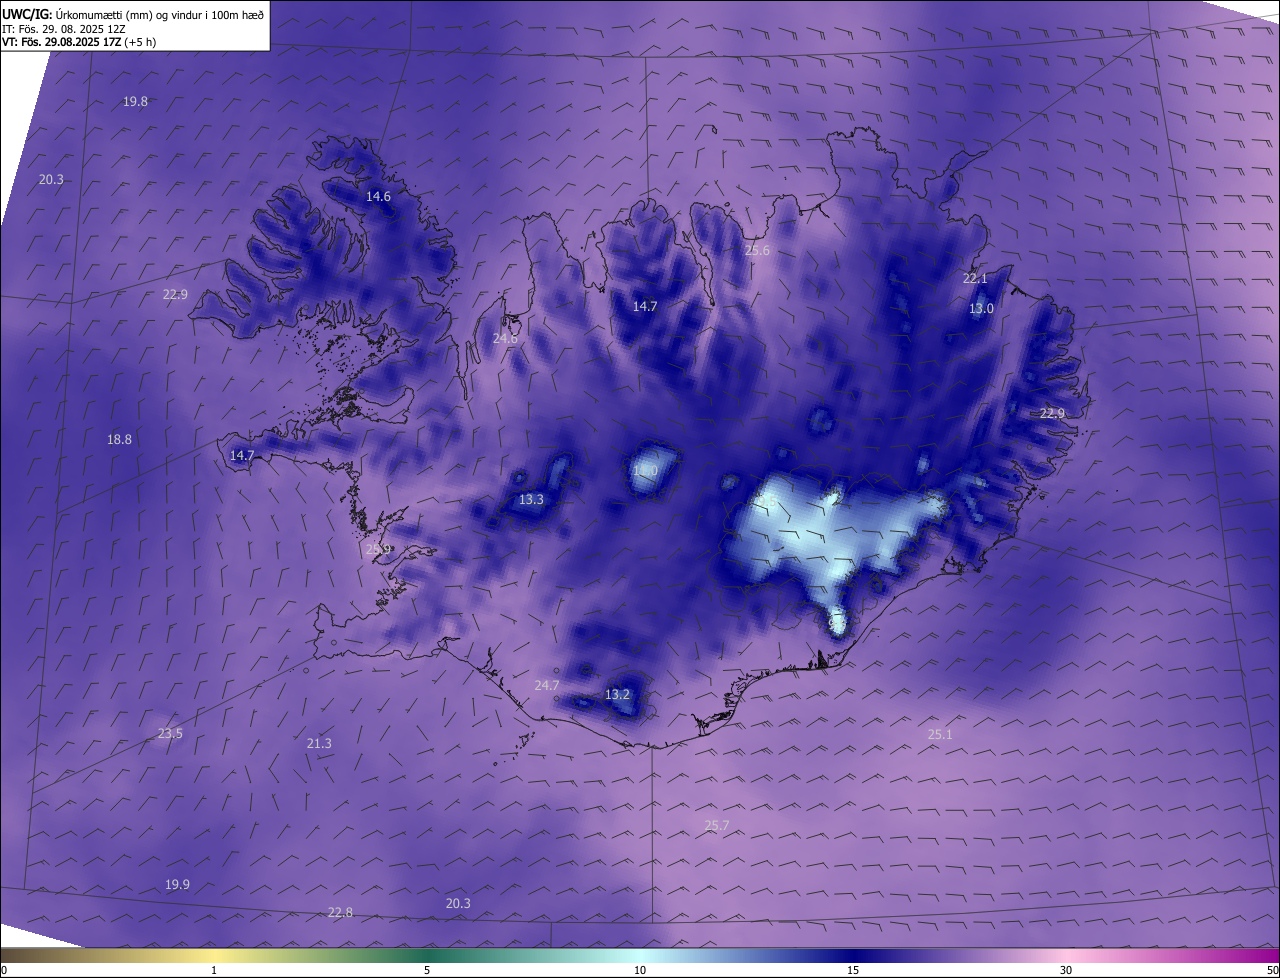Image resolution: width=1280 pixels, height=978 pixels.
Task: Select the 24.6 value label
Action: point(505,339)
